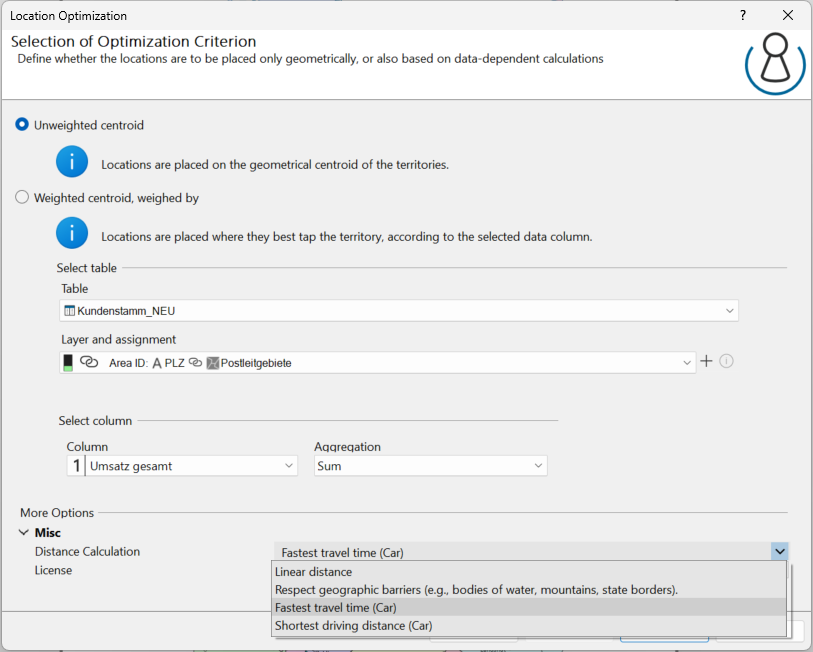Open the Table dropdown showing Kundenstamm_NEU
This screenshot has width=813, height=652.
(729, 311)
